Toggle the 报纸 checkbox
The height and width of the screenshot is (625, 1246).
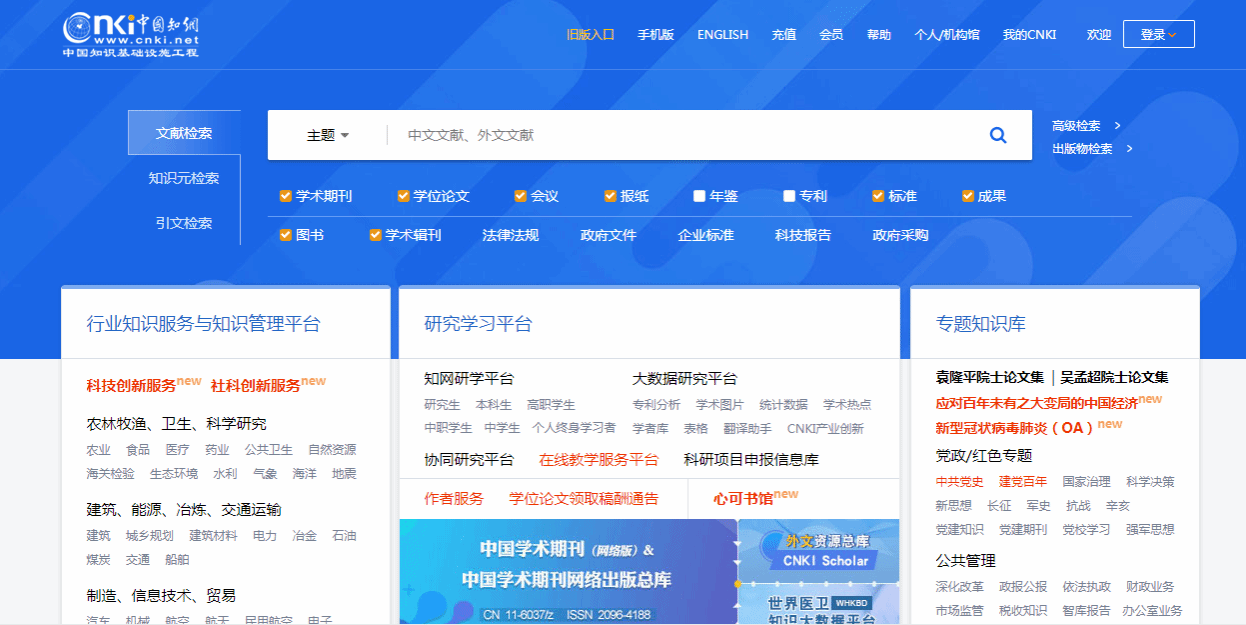pos(610,196)
